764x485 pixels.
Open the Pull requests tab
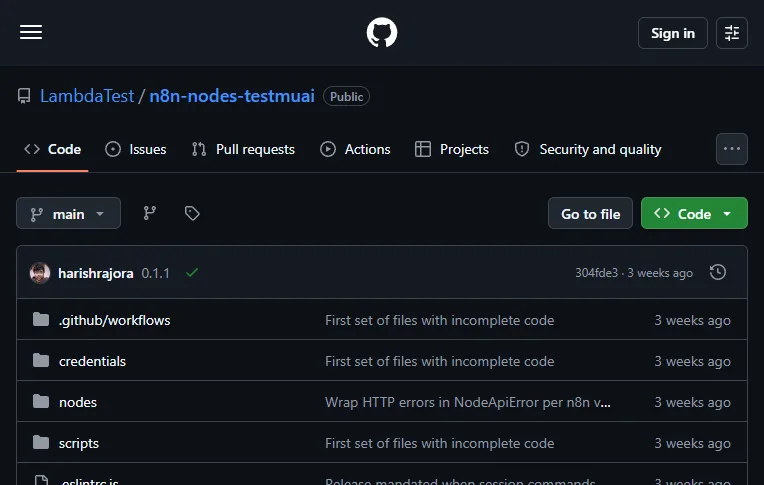point(243,149)
